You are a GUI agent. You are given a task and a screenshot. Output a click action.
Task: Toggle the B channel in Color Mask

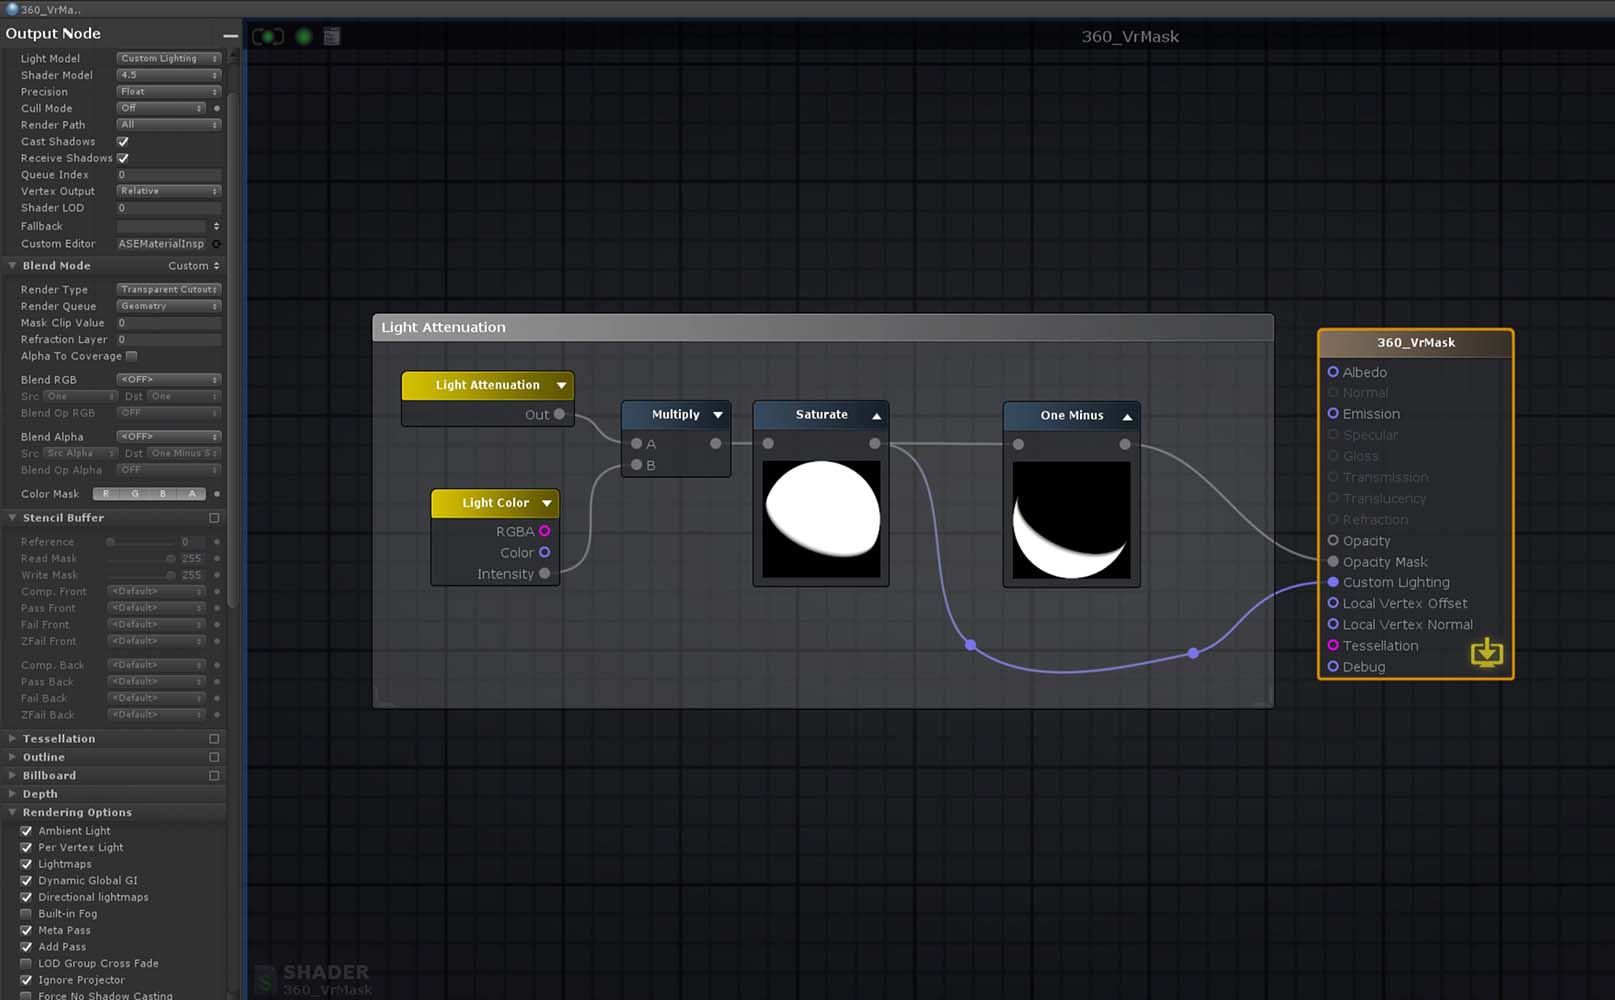(x=163, y=494)
